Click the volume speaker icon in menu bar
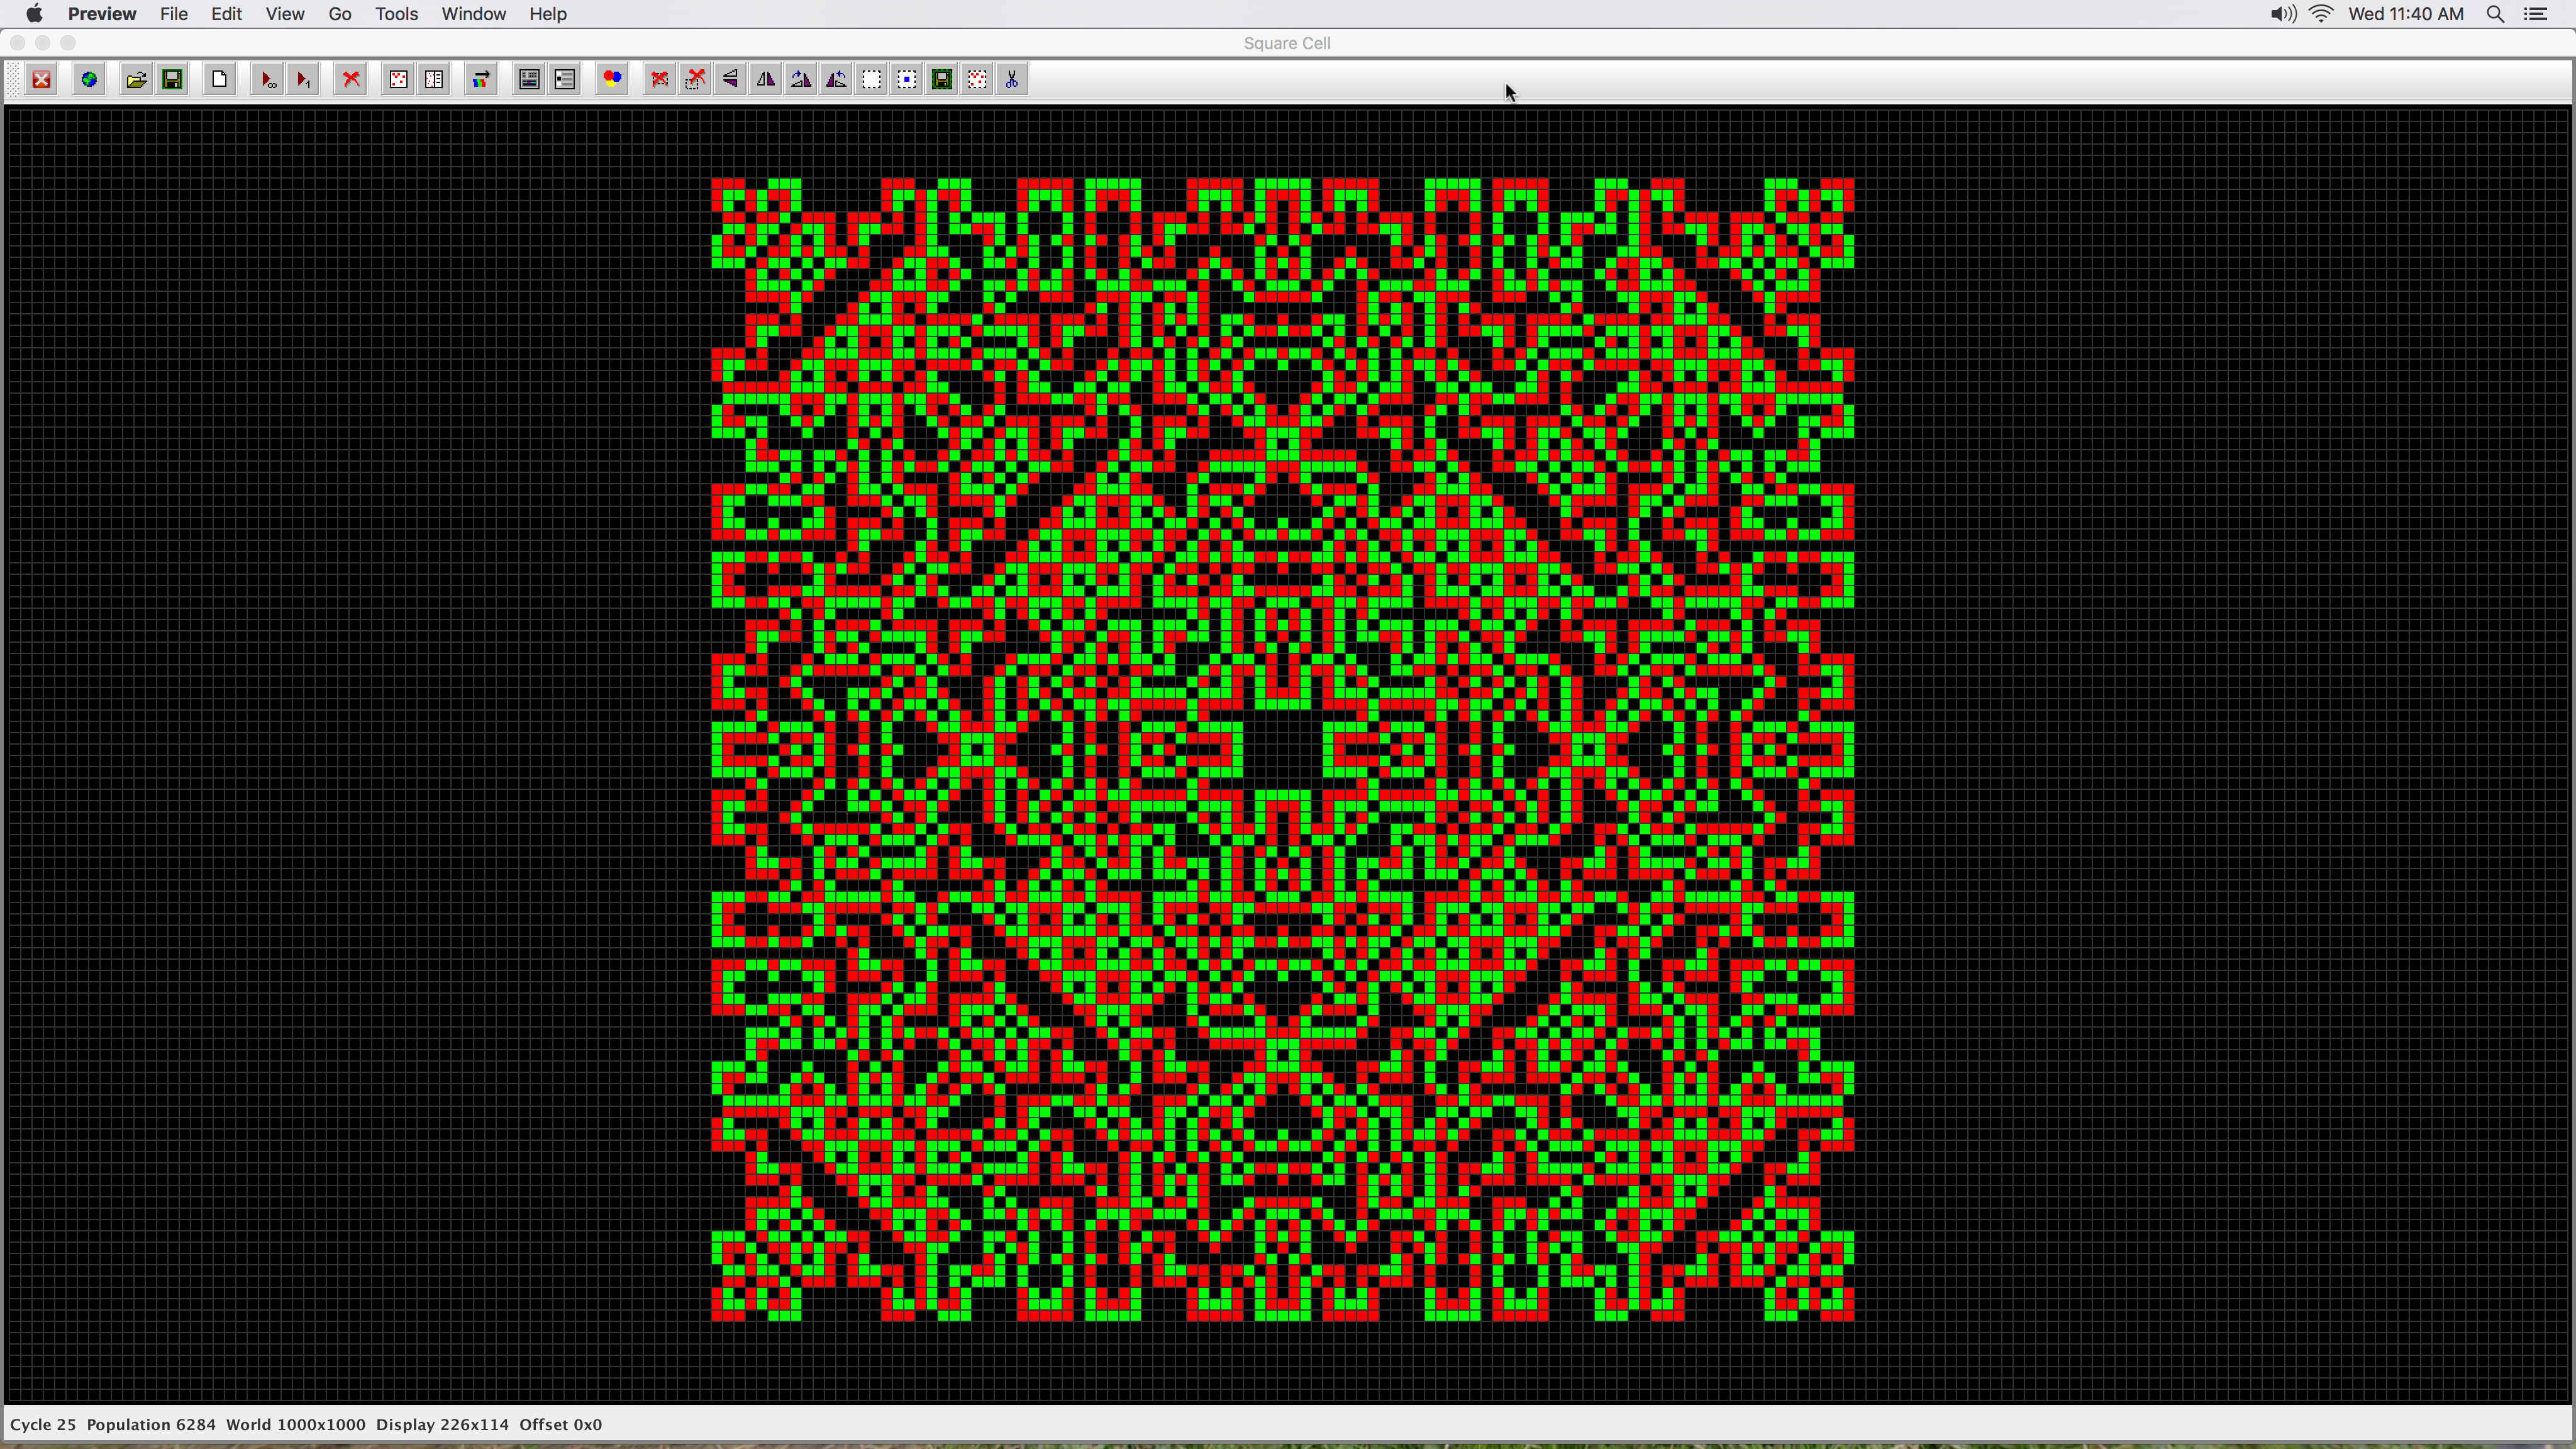The image size is (2576, 1449). click(x=2282, y=14)
